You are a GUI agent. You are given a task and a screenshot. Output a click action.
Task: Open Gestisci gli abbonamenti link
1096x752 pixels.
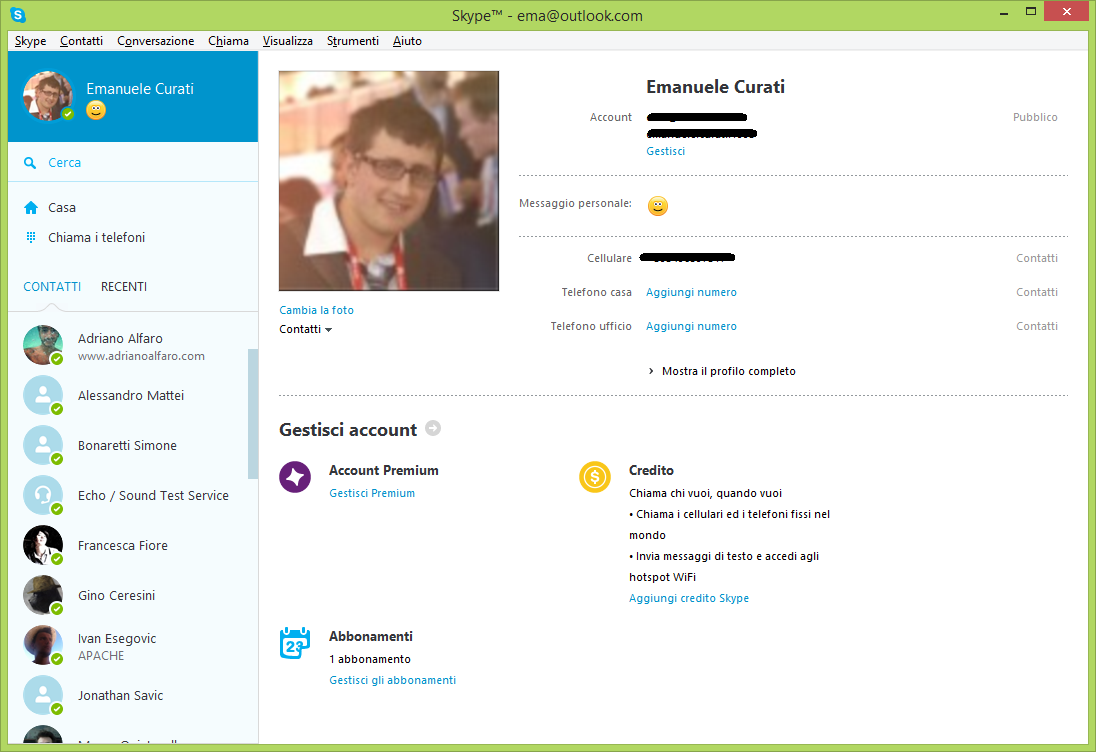[392, 680]
